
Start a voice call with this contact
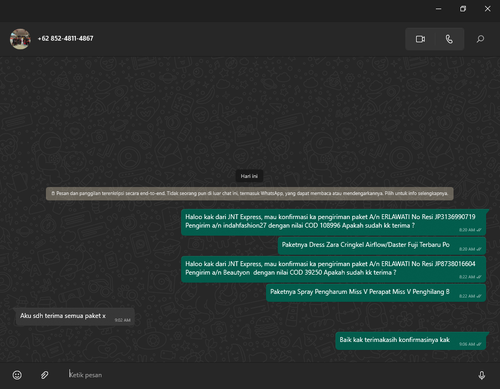[449, 39]
